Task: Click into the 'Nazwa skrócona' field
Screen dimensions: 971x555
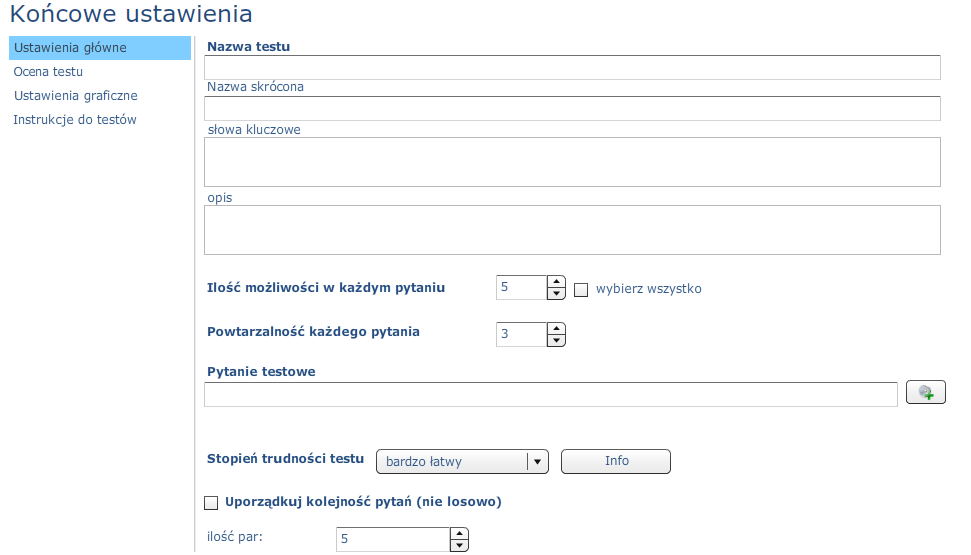Action: coord(572,108)
